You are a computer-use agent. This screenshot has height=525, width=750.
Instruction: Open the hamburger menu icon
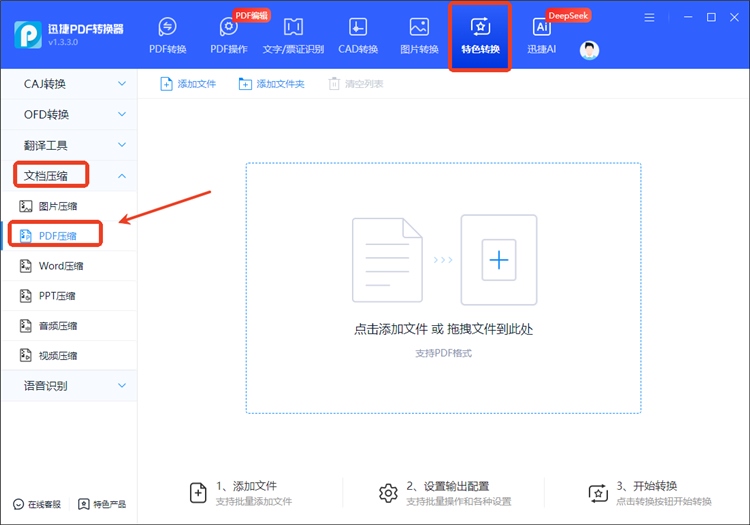click(649, 18)
